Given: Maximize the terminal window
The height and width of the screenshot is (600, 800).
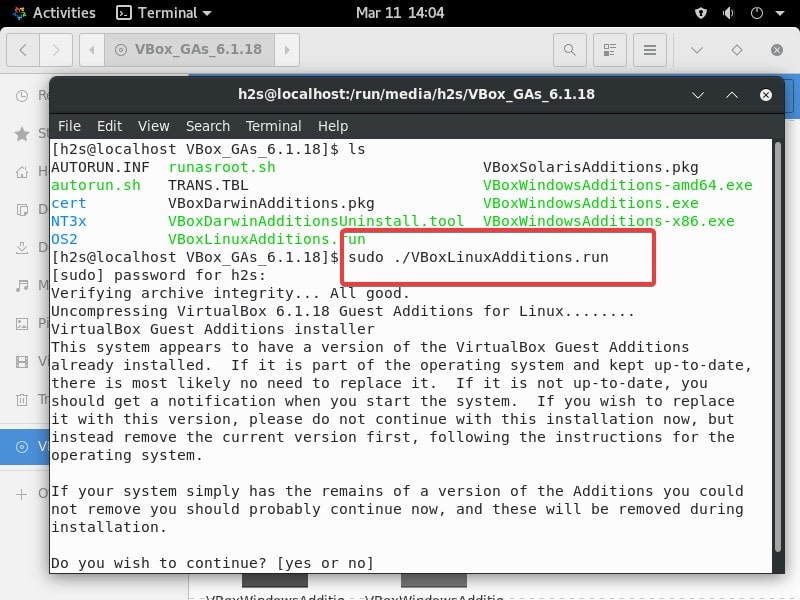Looking at the screenshot, I should [x=732, y=95].
